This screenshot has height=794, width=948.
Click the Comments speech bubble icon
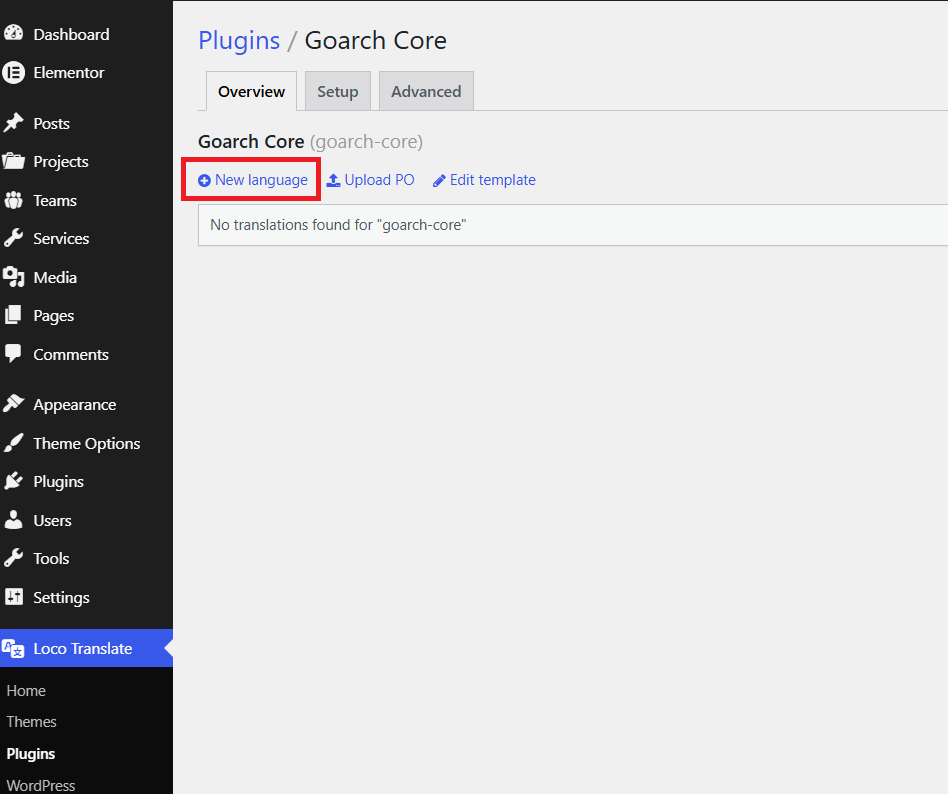pos(13,354)
